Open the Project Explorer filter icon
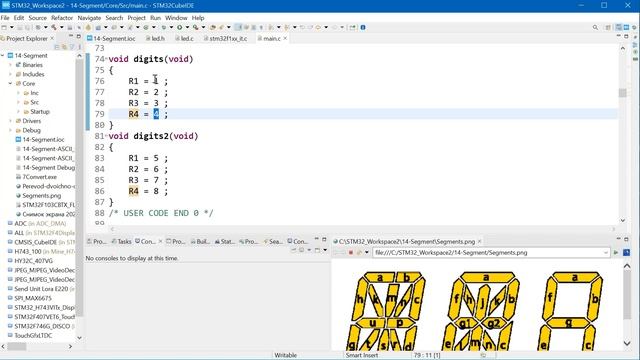Image resolution: width=640 pixels, height=360 pixels. point(72,47)
